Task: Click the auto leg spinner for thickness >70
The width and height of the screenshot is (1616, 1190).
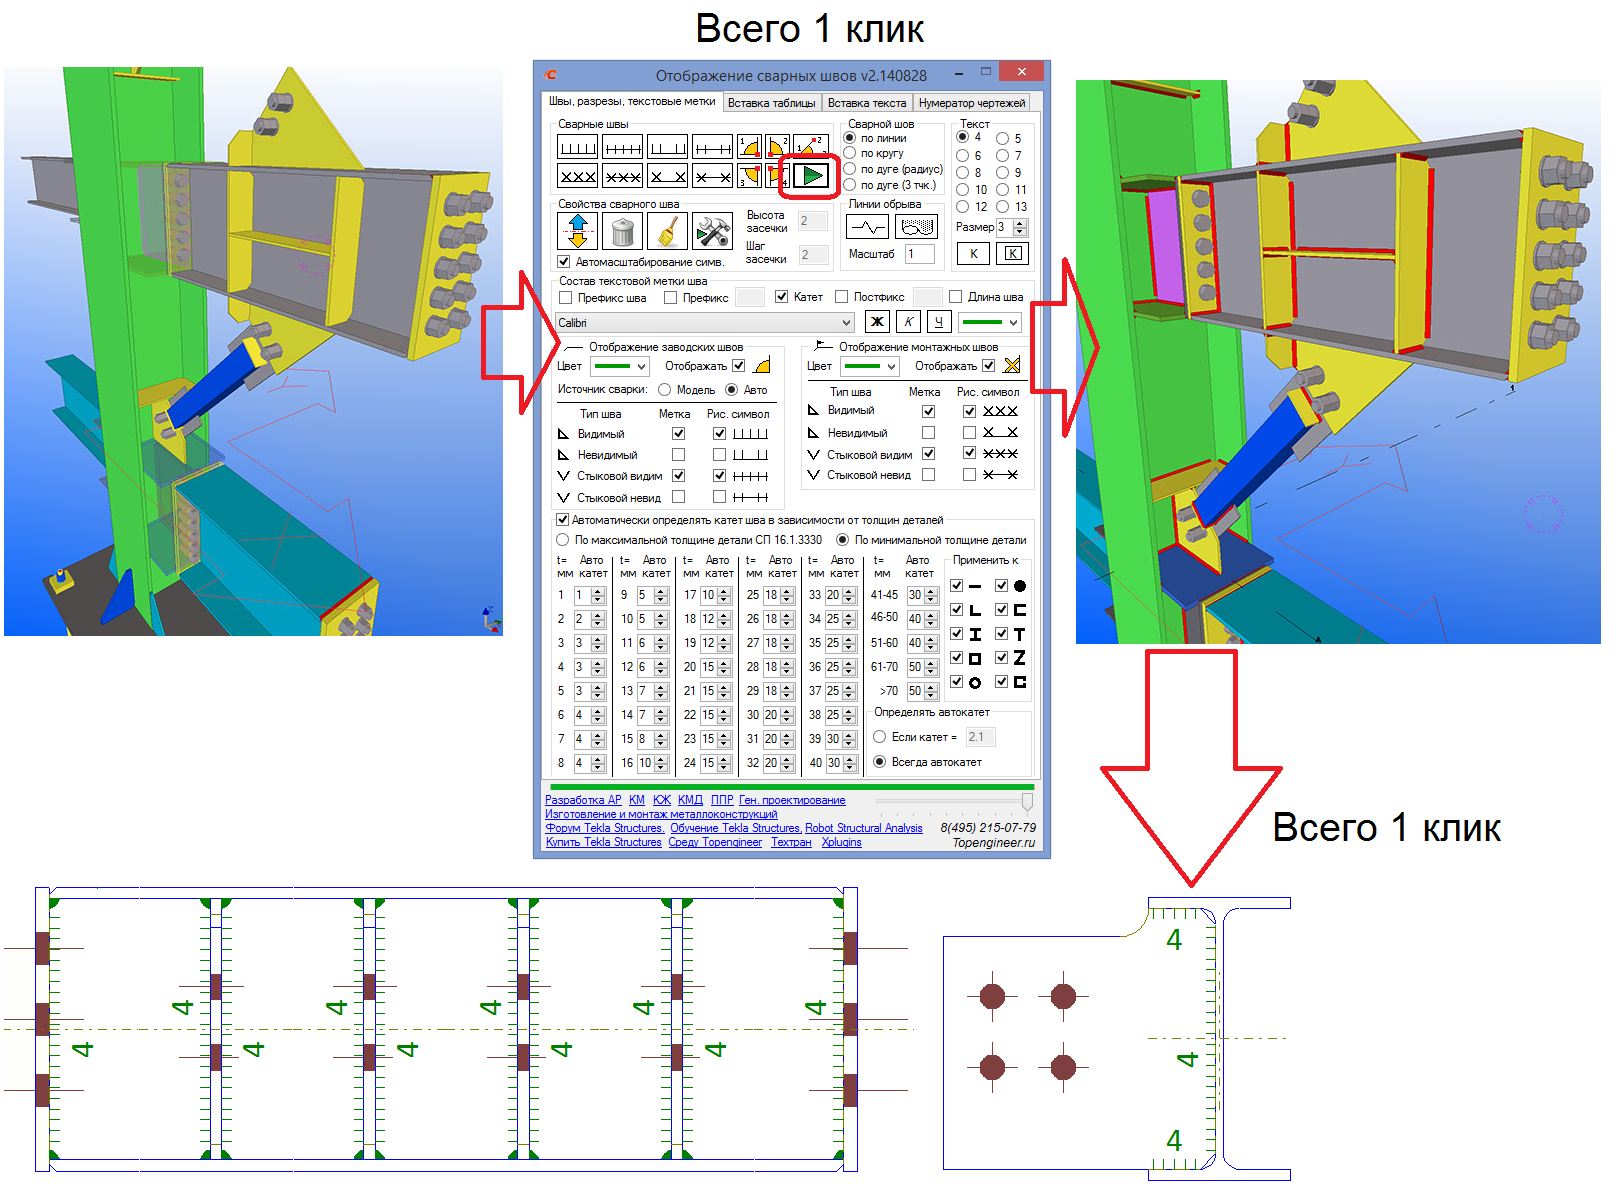Action: tap(931, 691)
